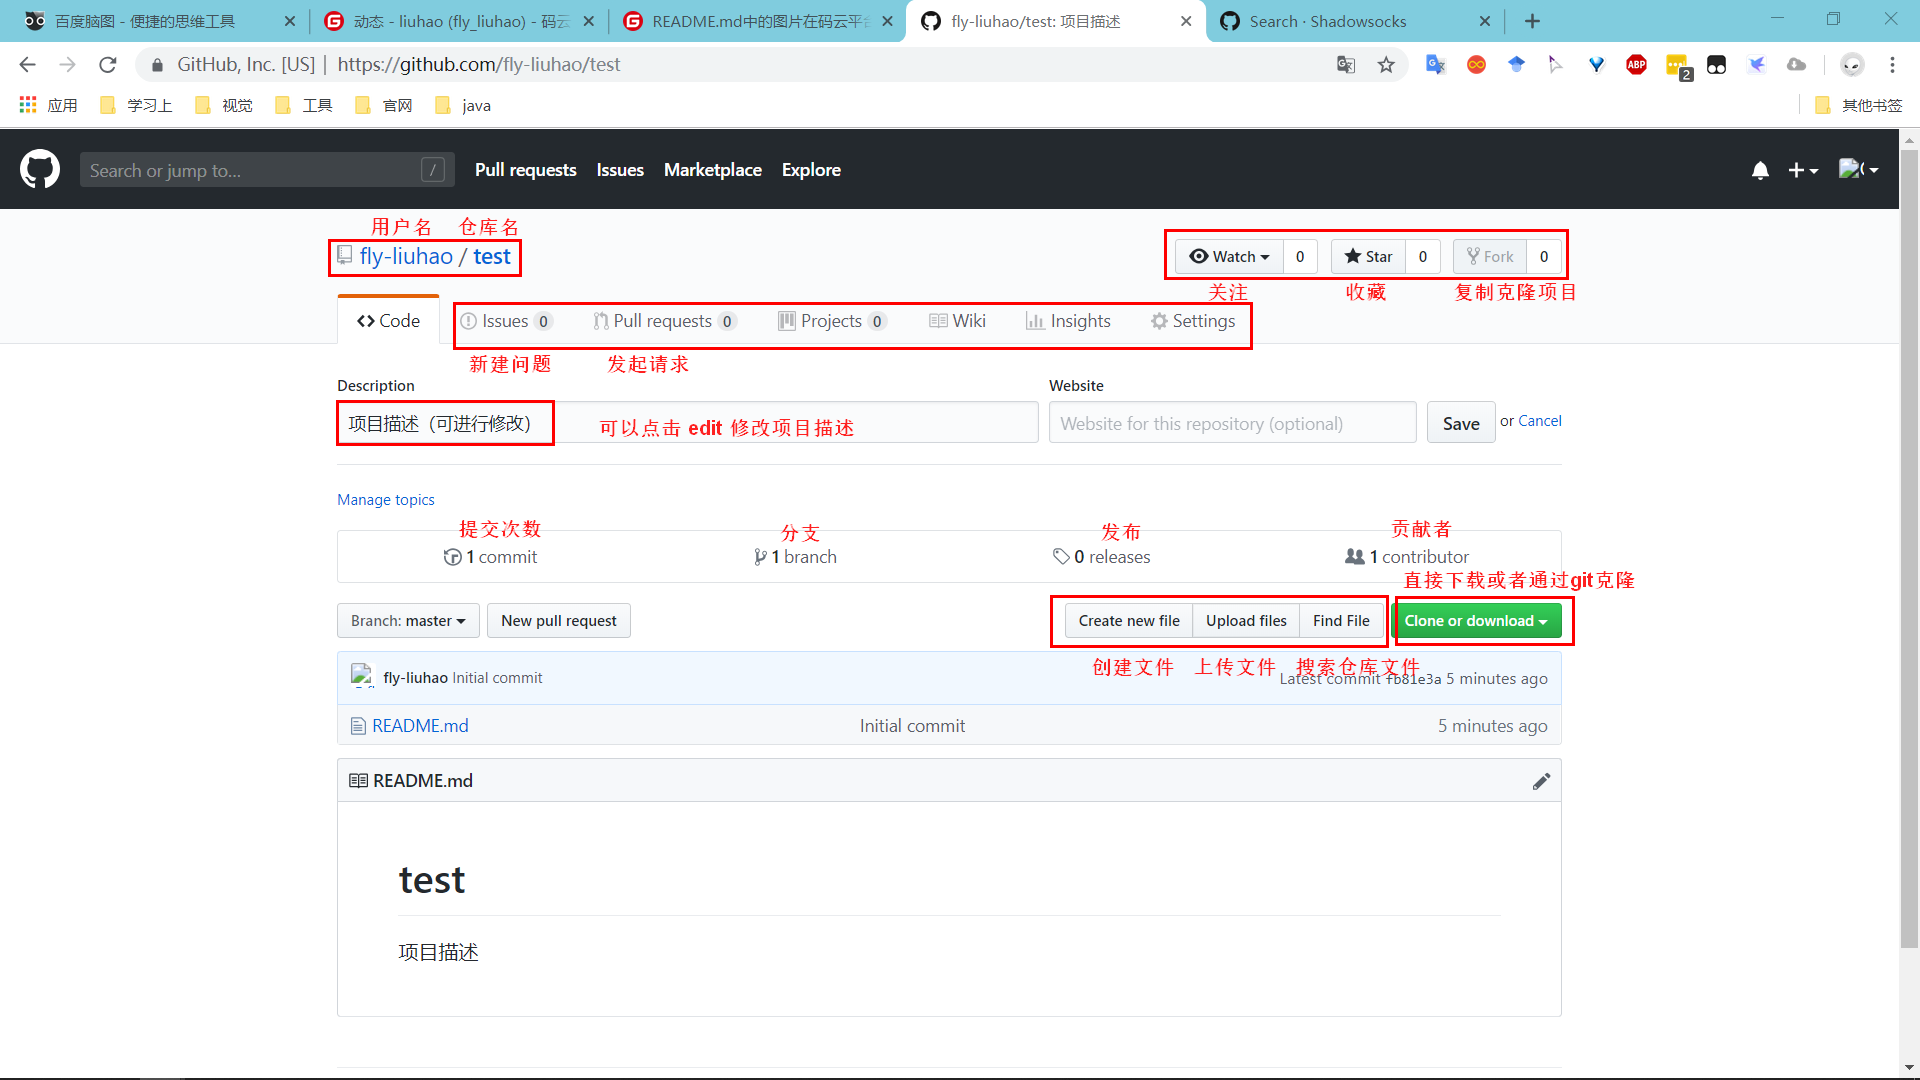This screenshot has width=1920, height=1080.
Task: Star the test repository
Action: coord(1368,257)
